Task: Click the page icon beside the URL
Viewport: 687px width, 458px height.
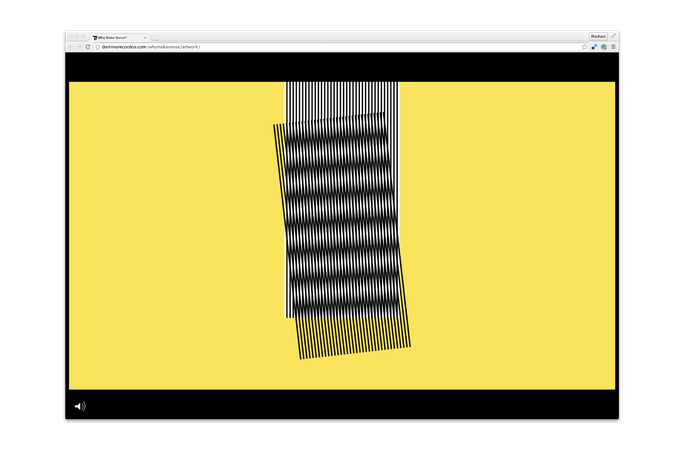Action: pos(98,47)
